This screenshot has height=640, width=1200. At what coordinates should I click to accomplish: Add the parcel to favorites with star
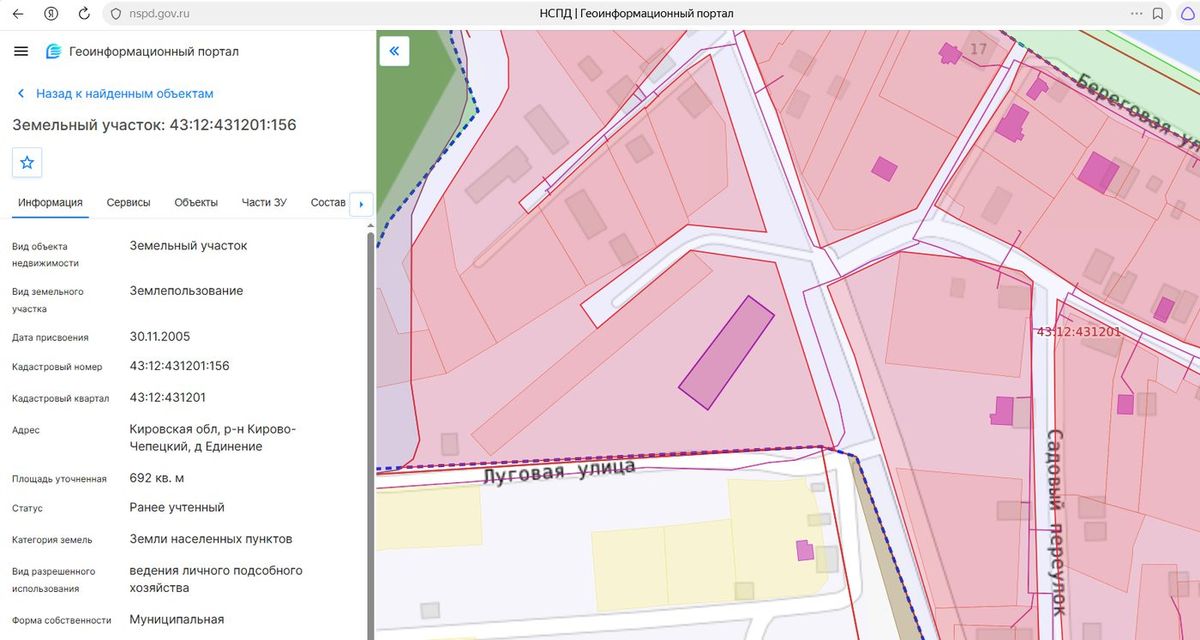[27, 162]
